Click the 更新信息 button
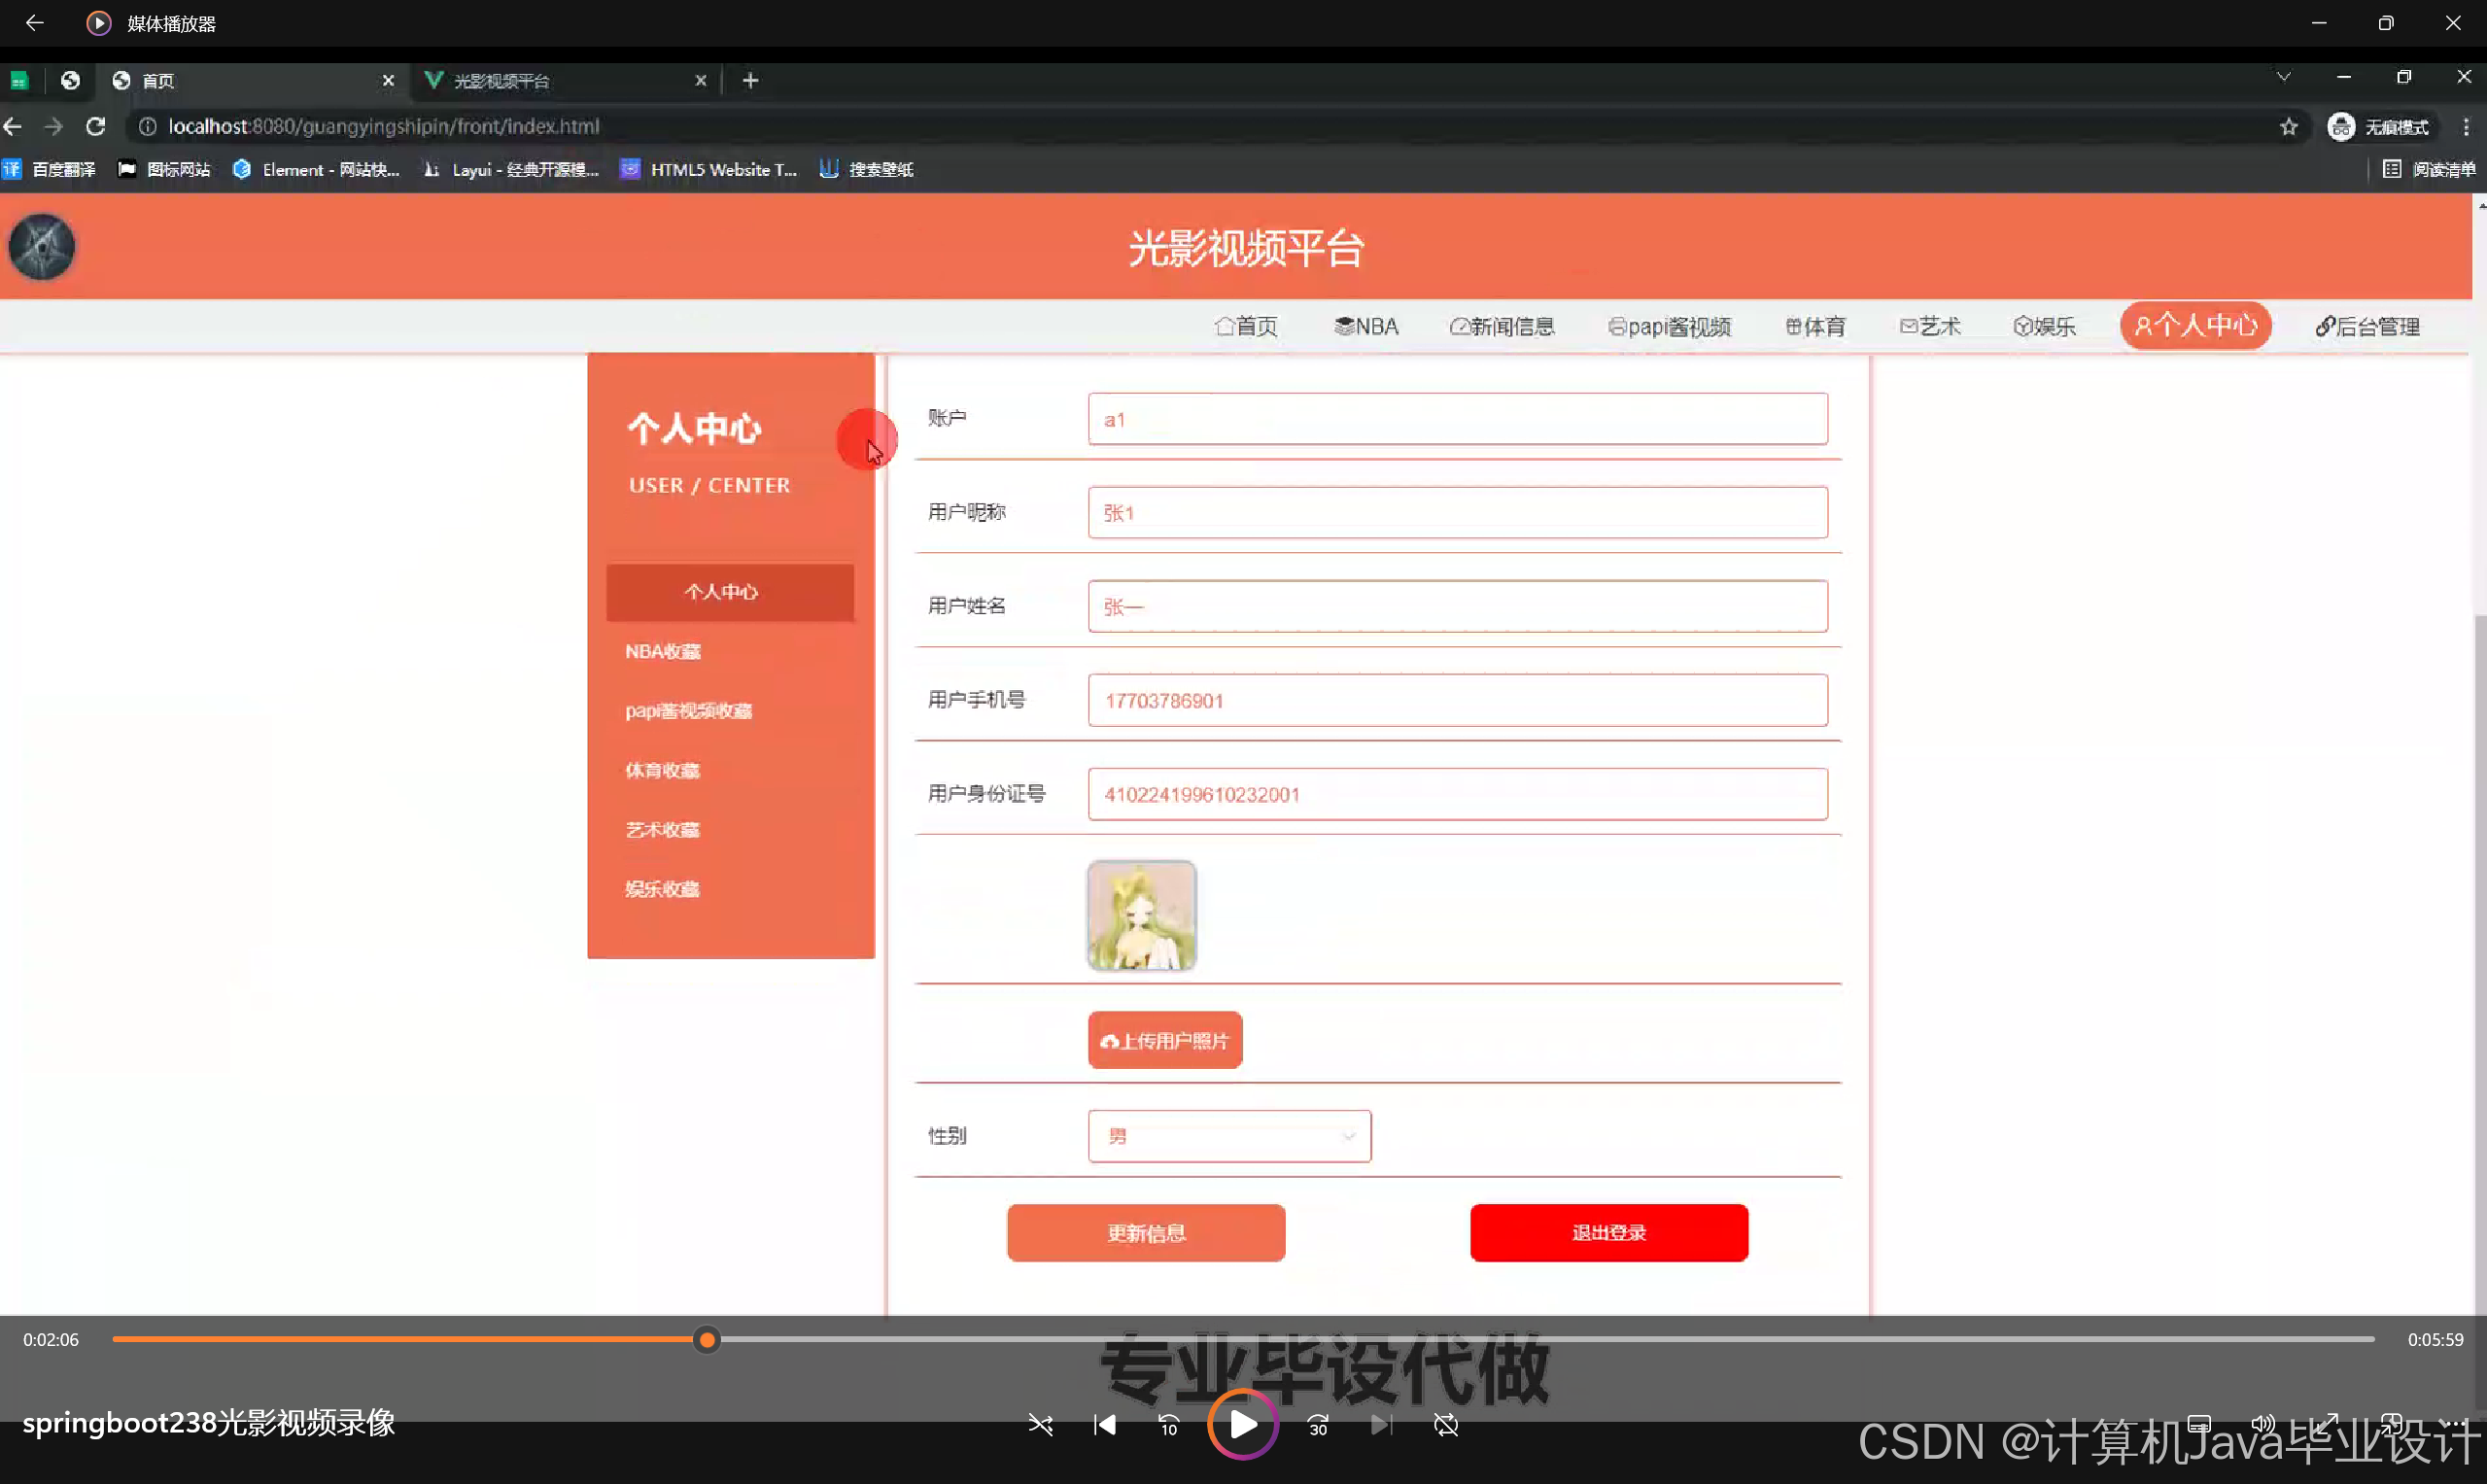Viewport: 2487px width, 1484px height. tap(1146, 1233)
